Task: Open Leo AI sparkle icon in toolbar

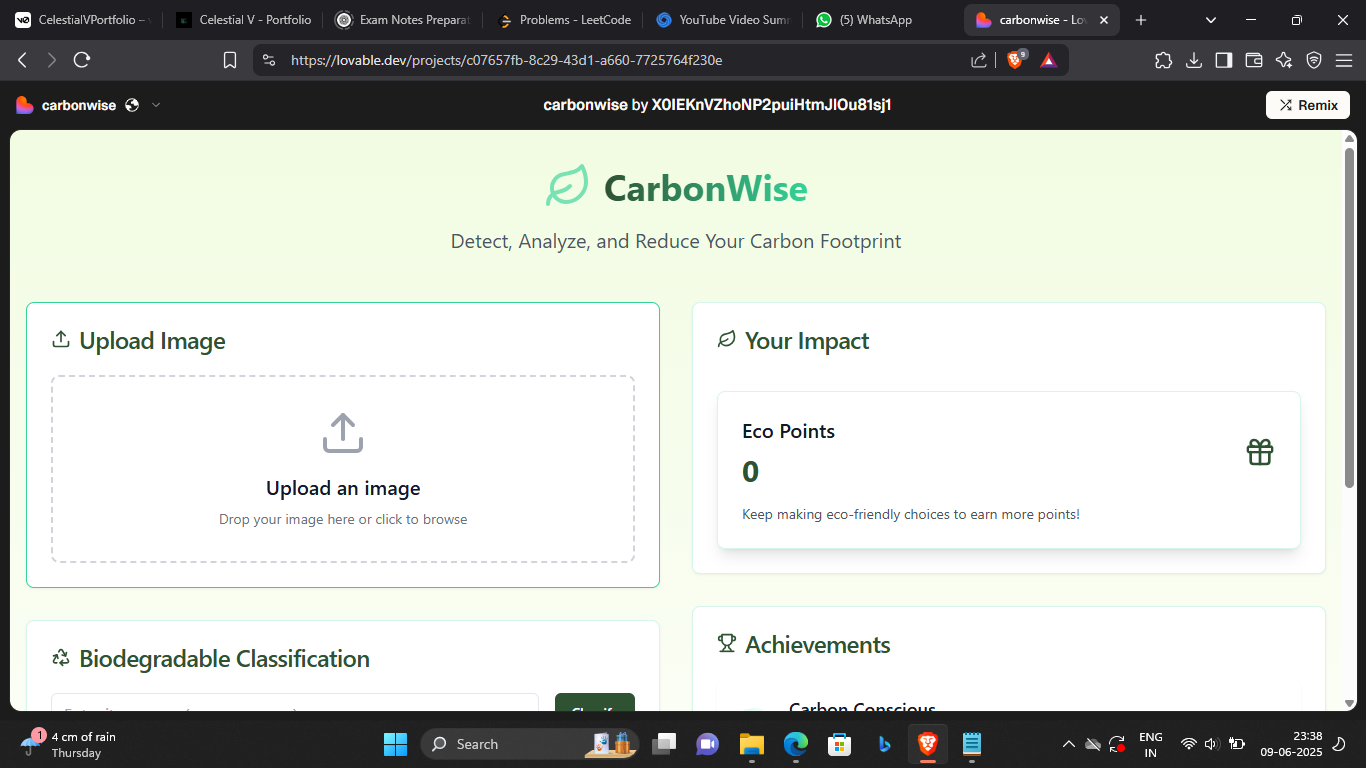Action: 1283,60
